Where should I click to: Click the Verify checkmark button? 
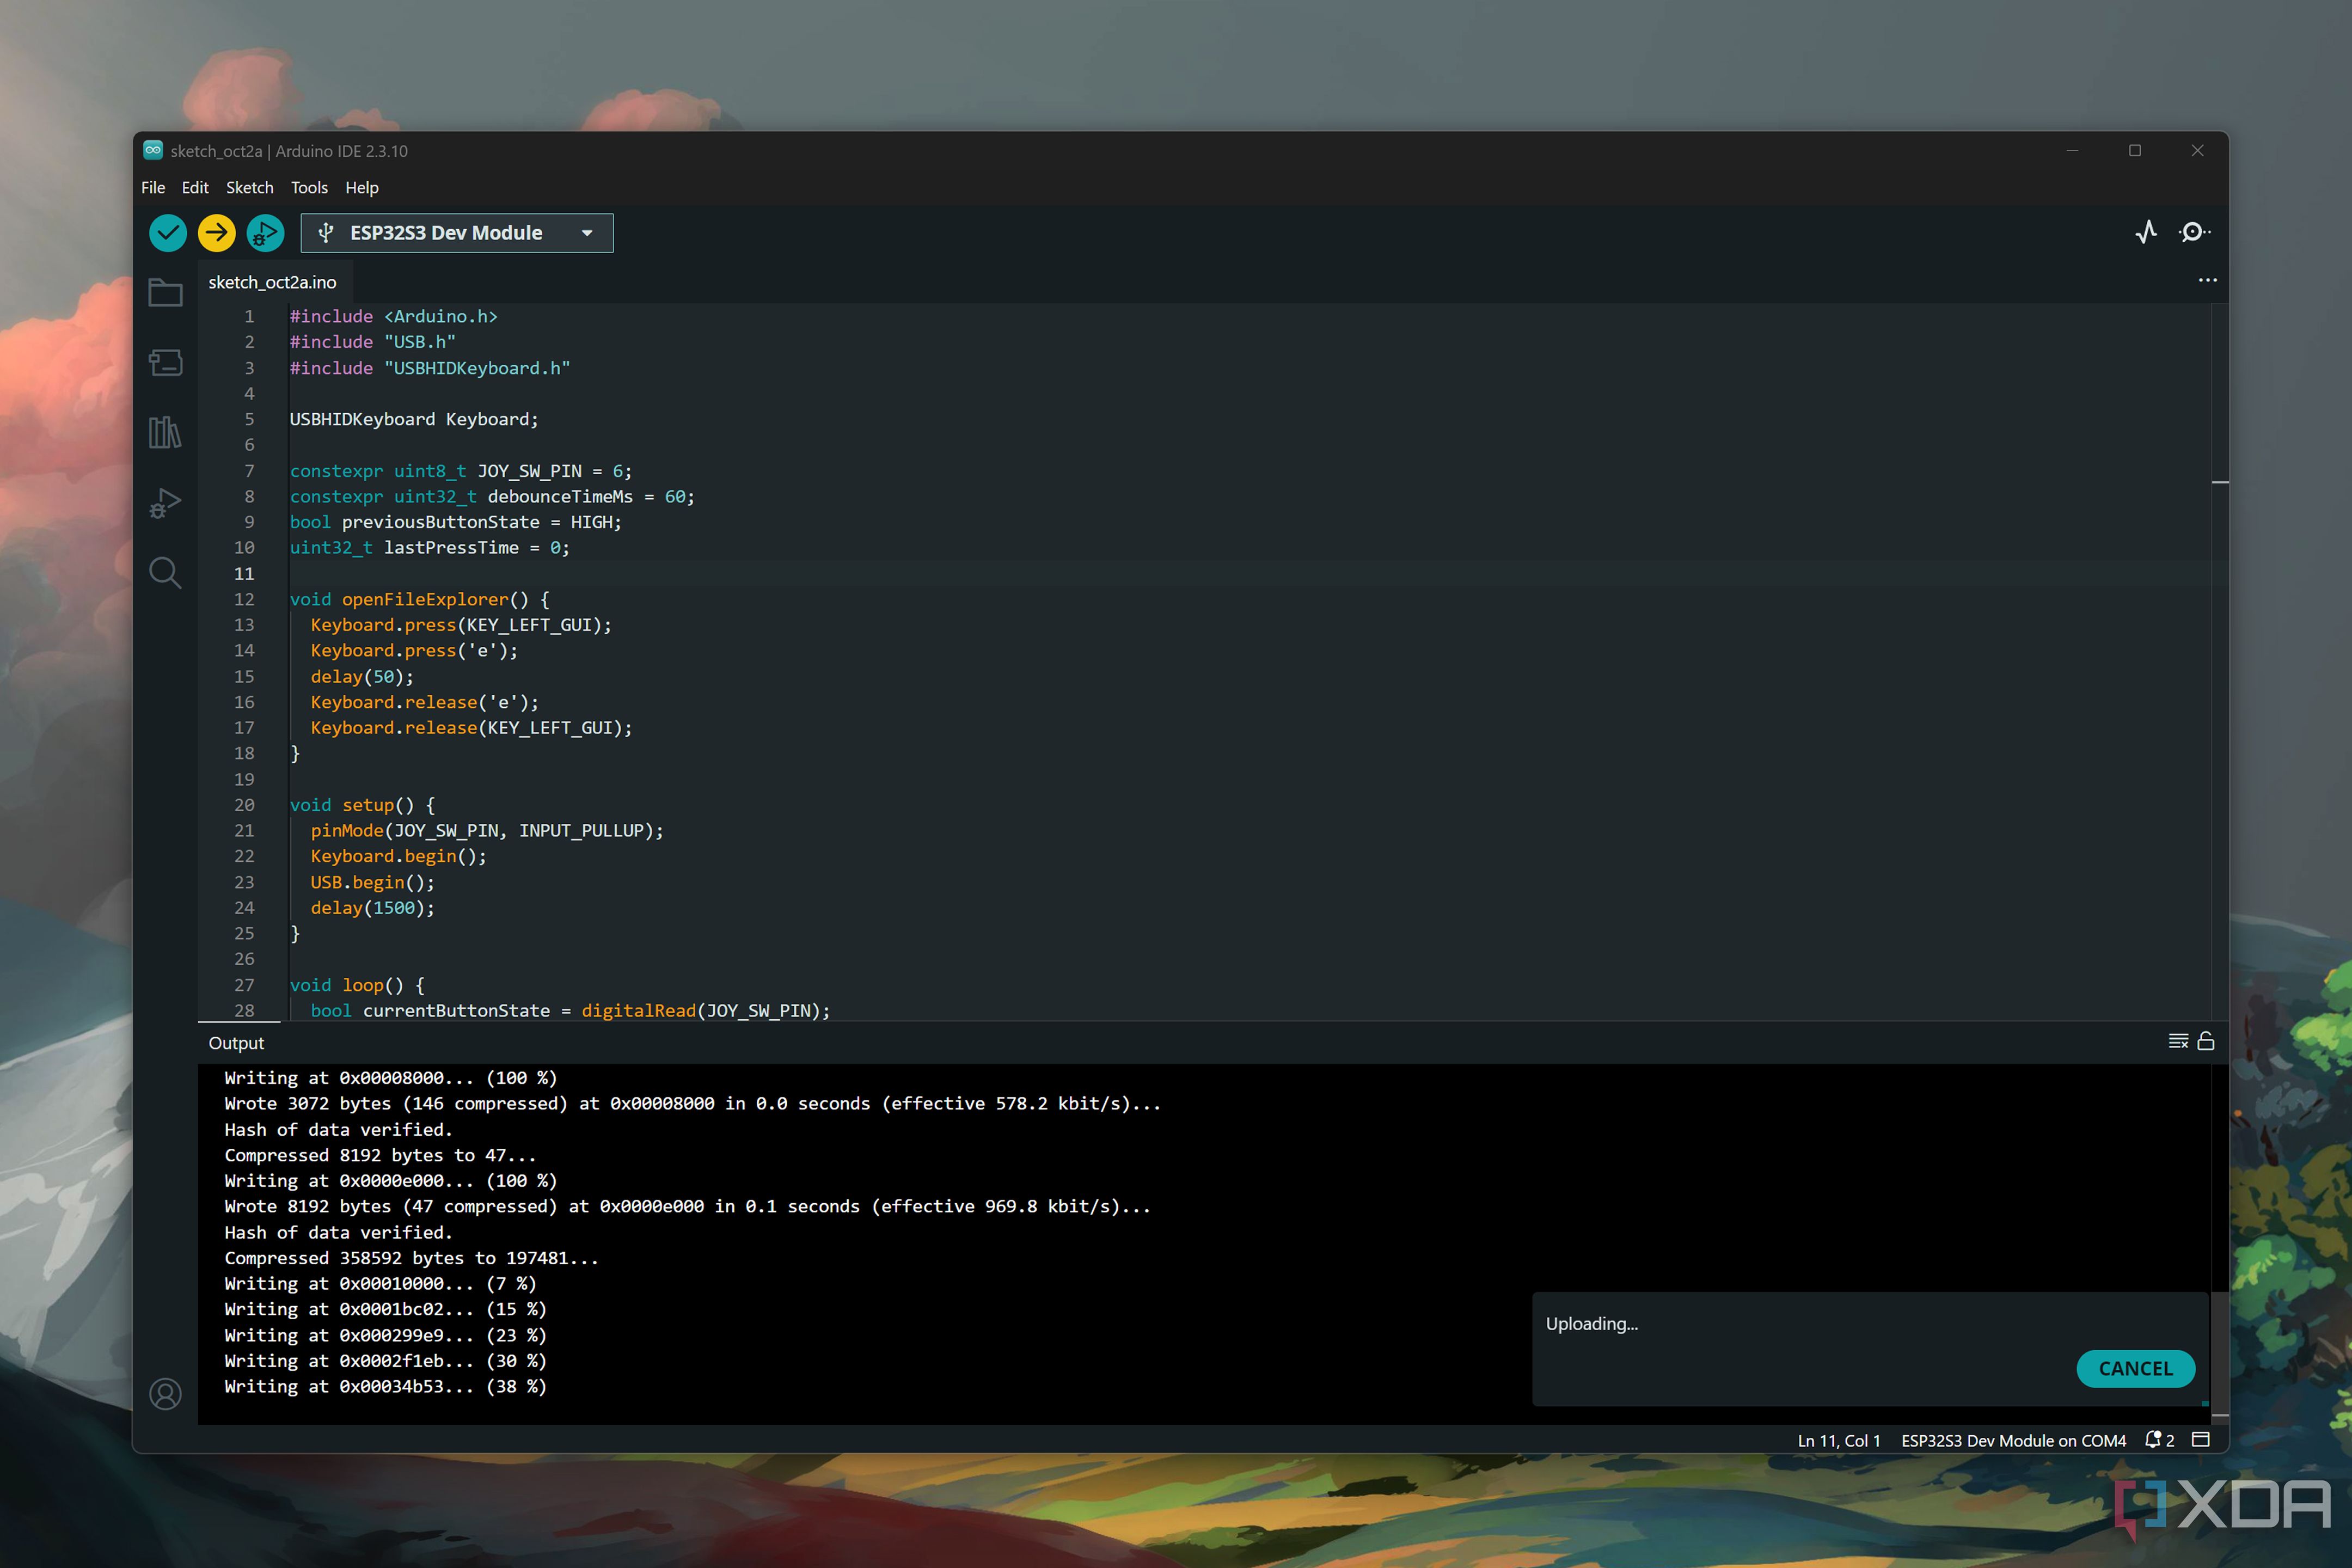(168, 233)
